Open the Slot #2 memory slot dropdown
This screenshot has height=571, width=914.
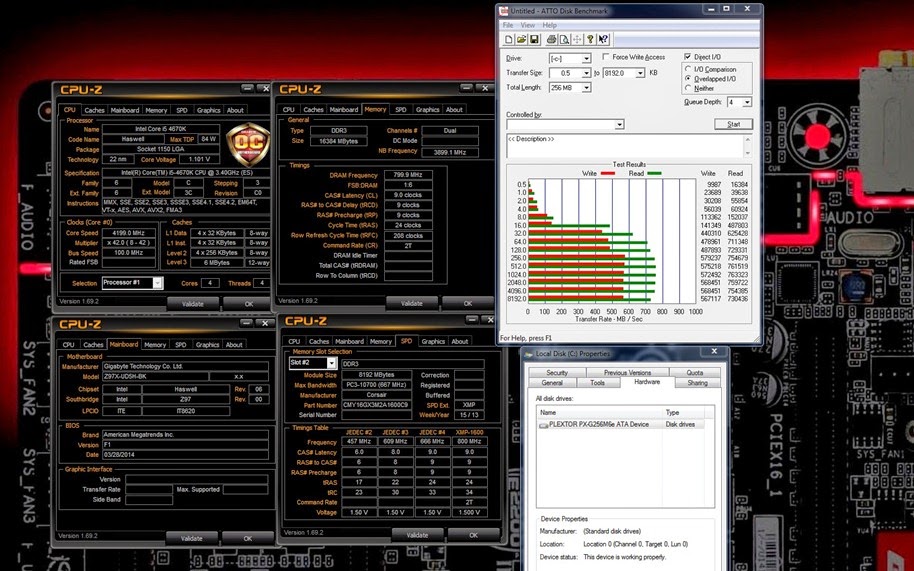(x=331, y=363)
